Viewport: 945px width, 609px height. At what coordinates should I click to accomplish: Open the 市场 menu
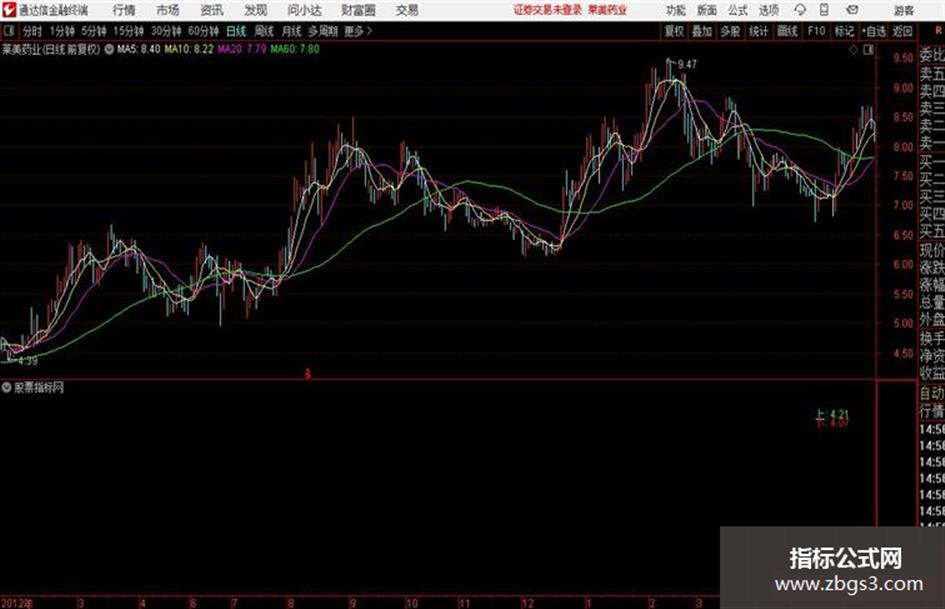click(x=168, y=10)
